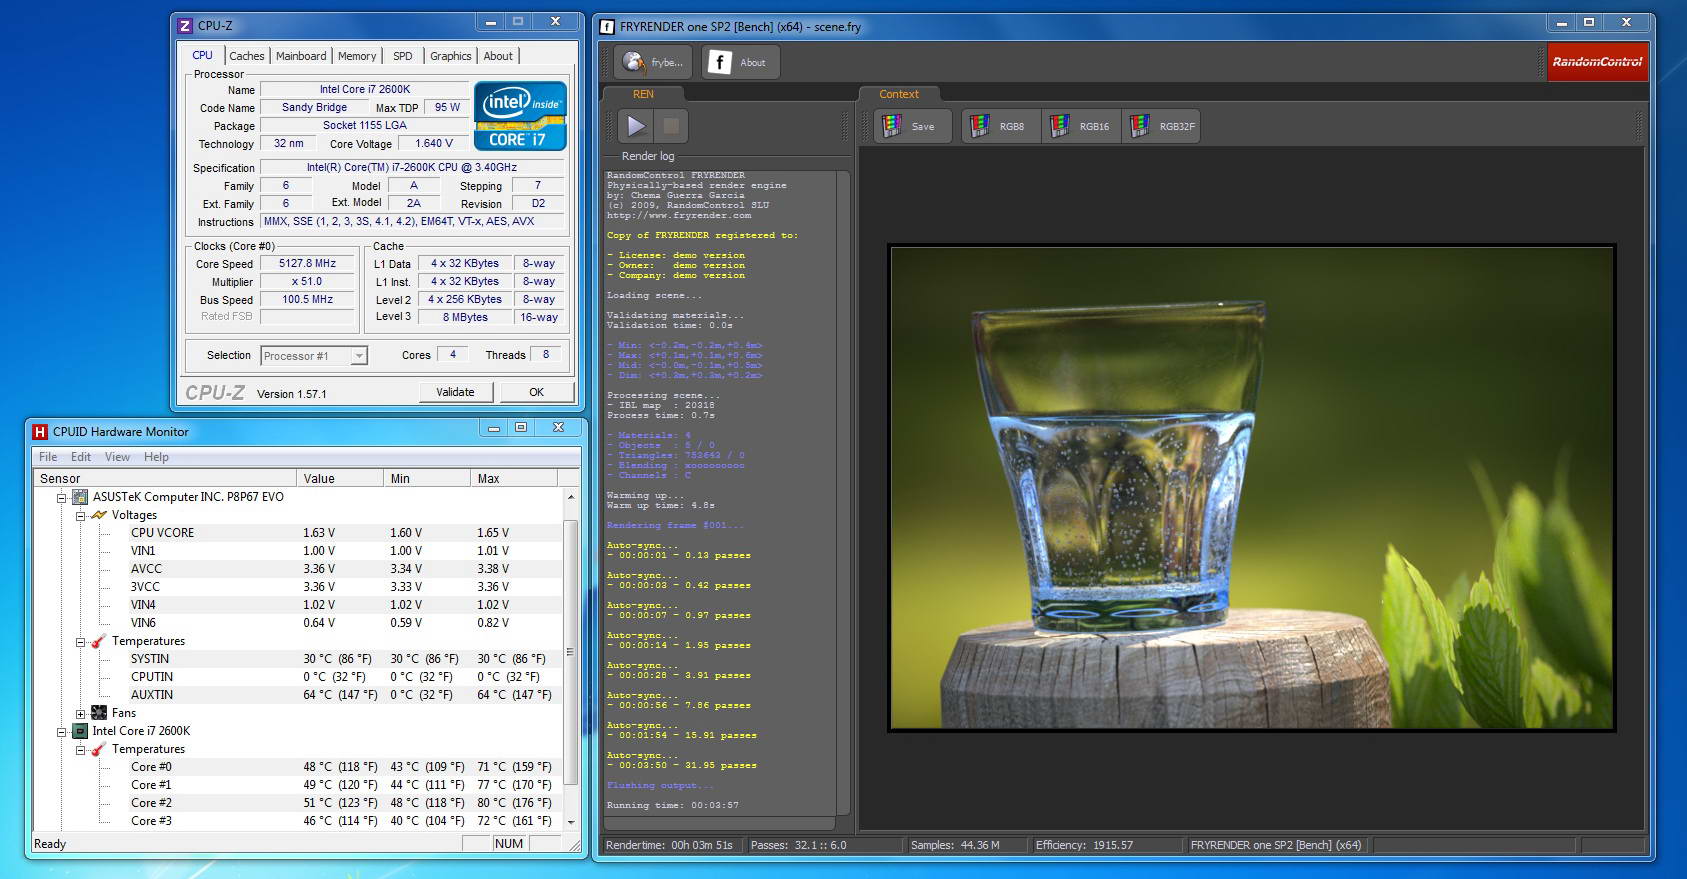Collapse the motherboard Temperatures node
This screenshot has height=879, width=1687.
pyautogui.click(x=81, y=641)
